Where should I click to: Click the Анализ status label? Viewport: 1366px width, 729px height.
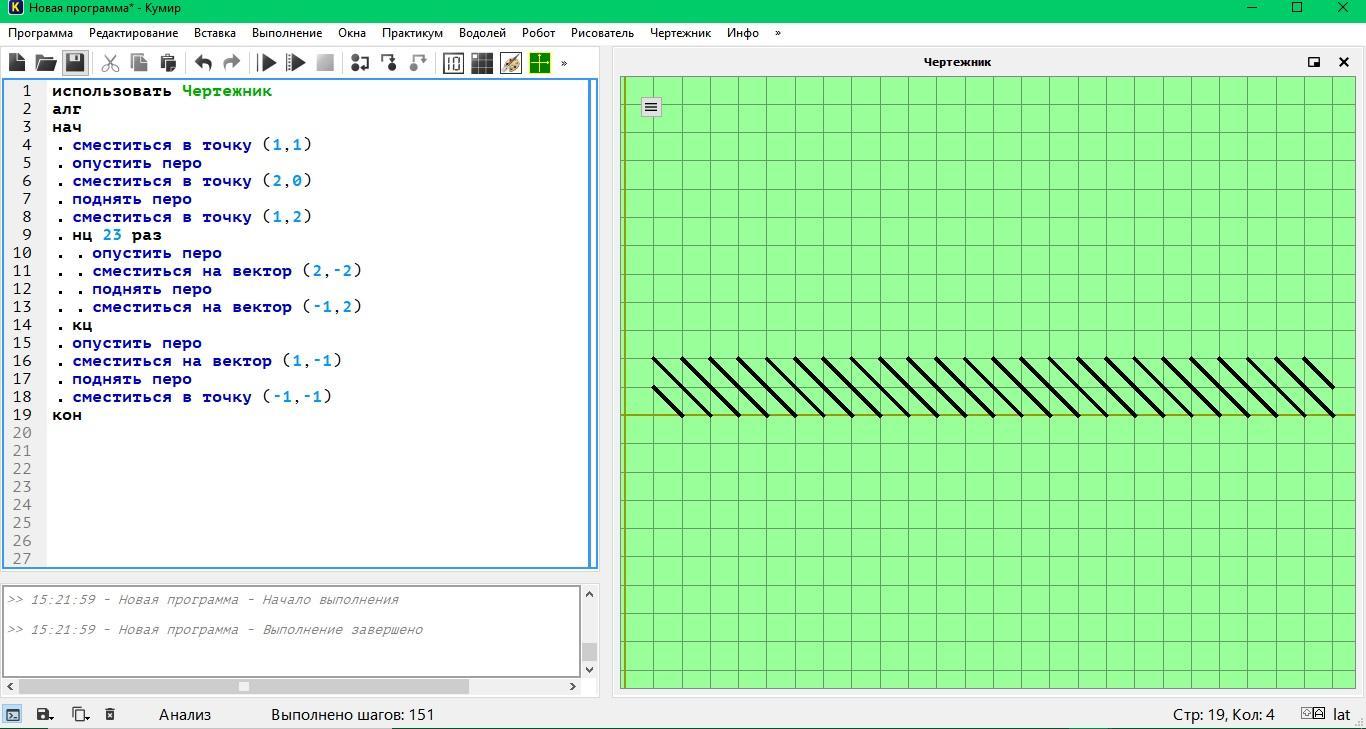point(185,715)
